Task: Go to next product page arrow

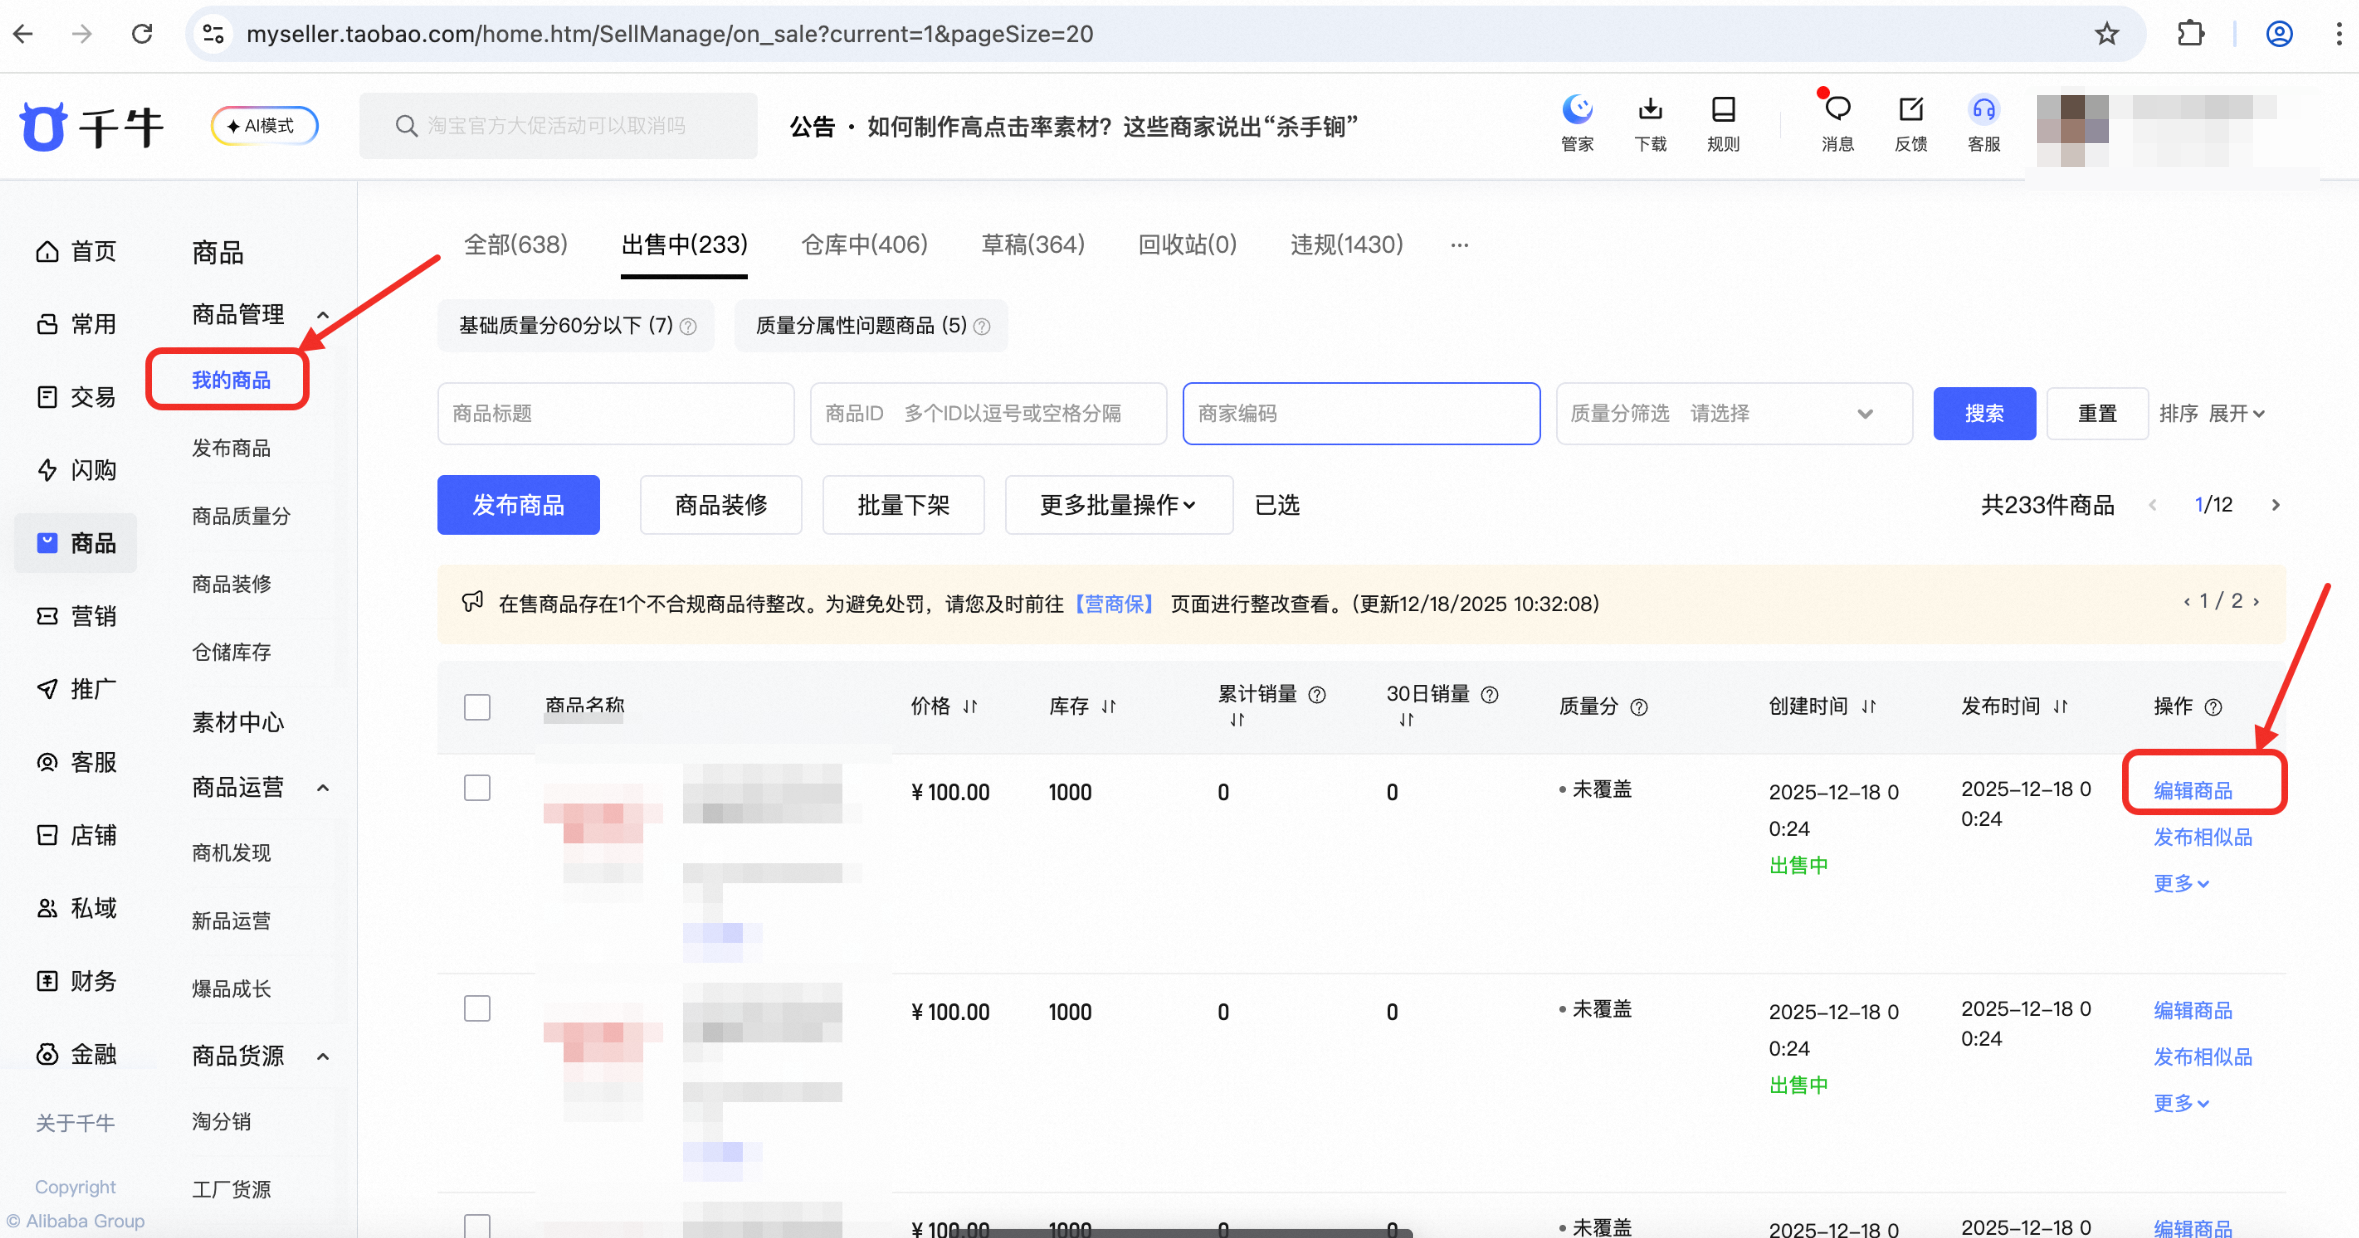Action: 2276,505
